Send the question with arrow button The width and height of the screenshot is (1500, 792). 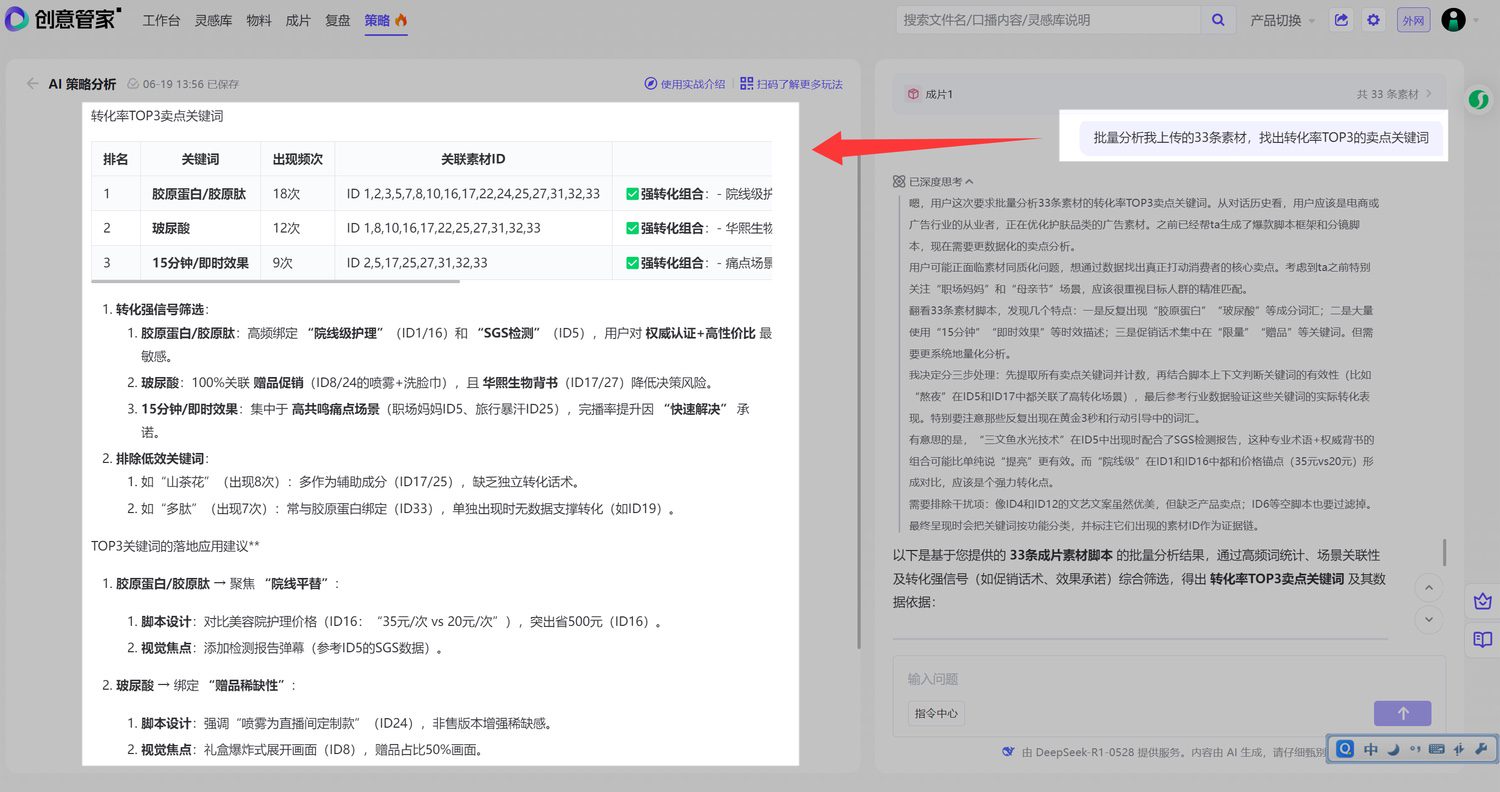coord(1403,713)
